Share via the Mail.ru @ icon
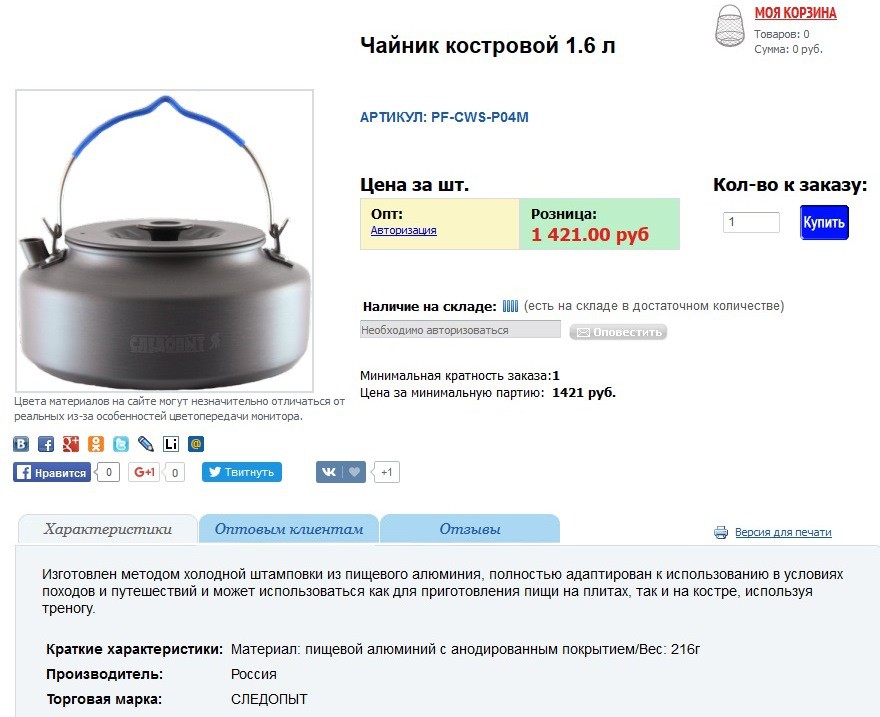Viewport: 880px width, 717px height. [x=196, y=444]
